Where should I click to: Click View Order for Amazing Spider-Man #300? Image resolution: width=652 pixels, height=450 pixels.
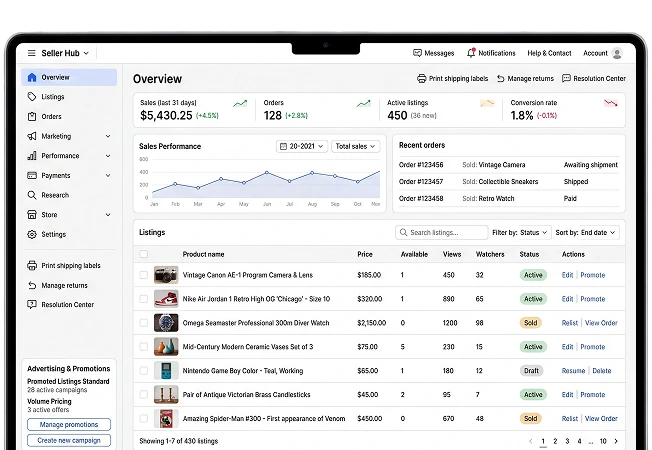(601, 418)
